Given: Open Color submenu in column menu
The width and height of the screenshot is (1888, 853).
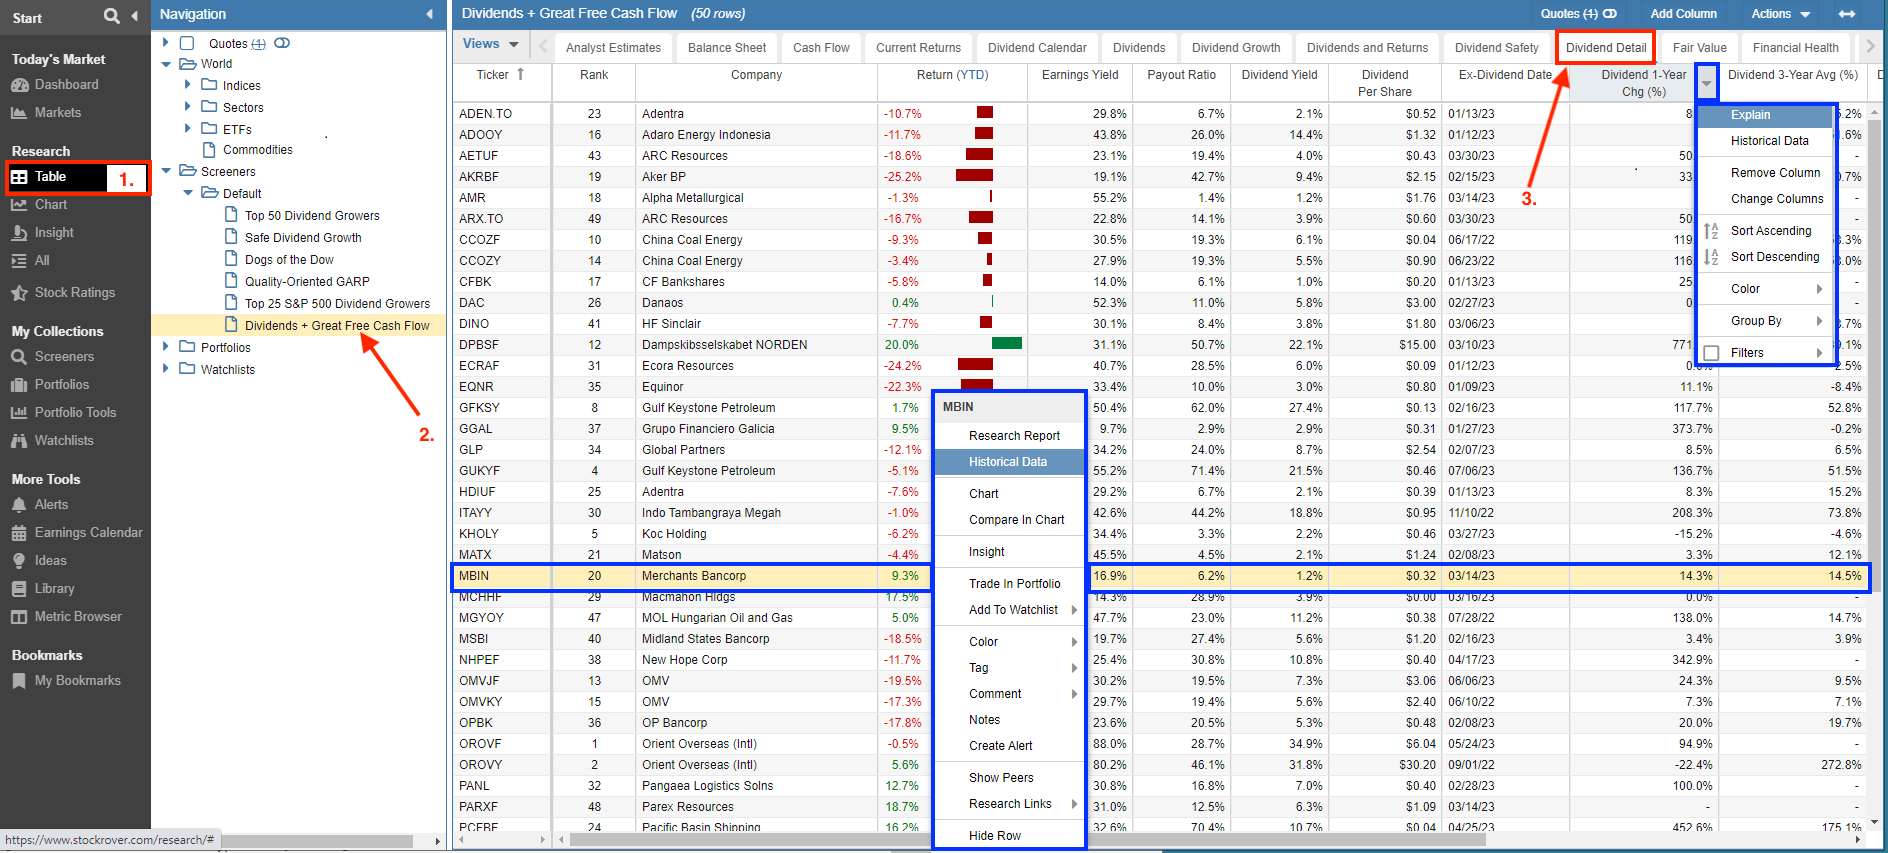Looking at the screenshot, I should [1766, 289].
